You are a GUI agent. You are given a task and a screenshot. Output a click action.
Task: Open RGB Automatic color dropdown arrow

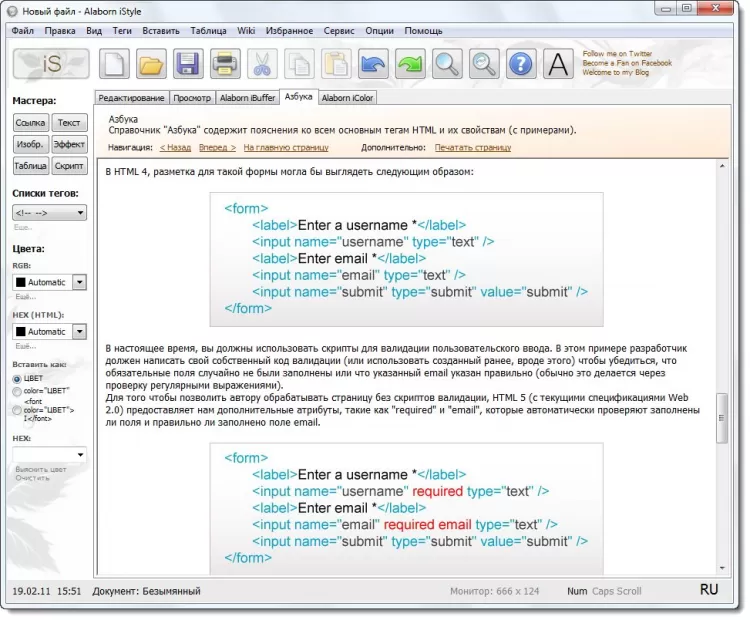click(80, 282)
